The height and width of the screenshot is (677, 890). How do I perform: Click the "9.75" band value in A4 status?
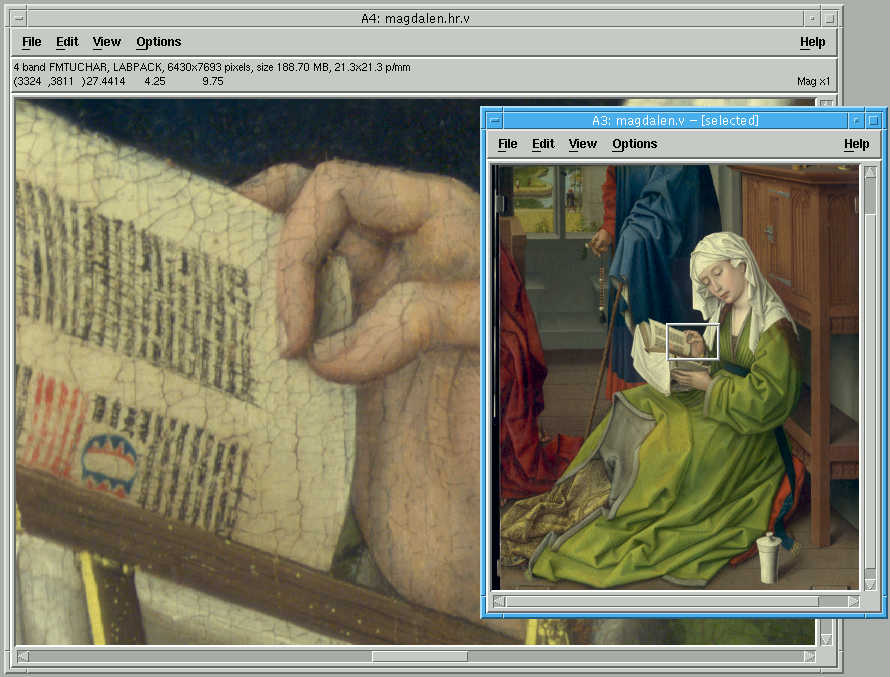tap(213, 82)
